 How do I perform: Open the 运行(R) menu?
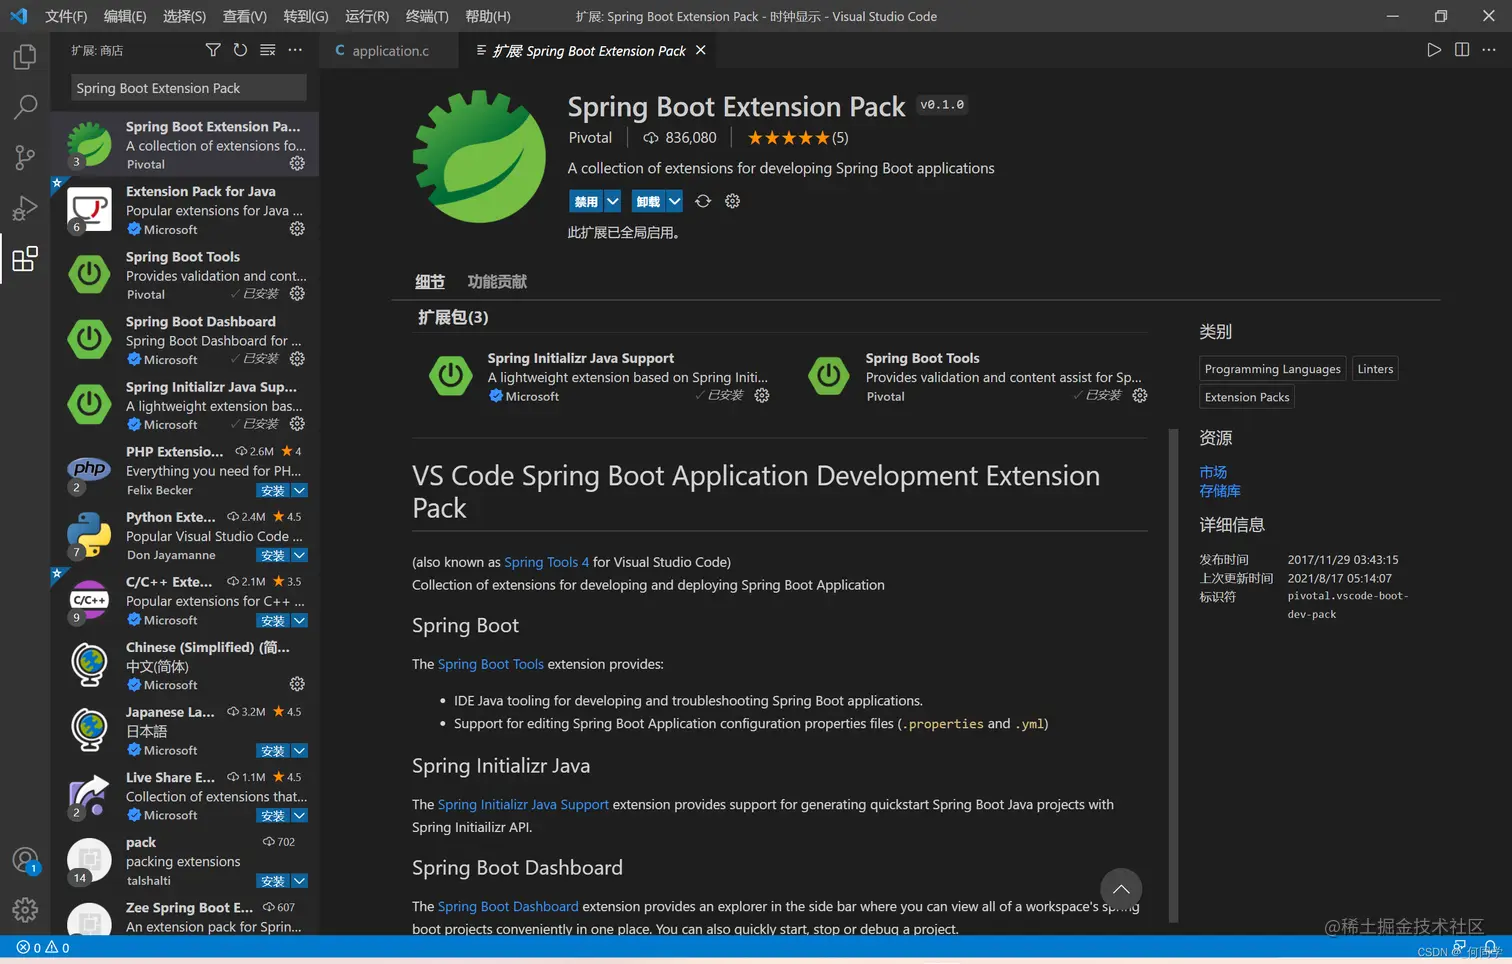click(x=367, y=16)
